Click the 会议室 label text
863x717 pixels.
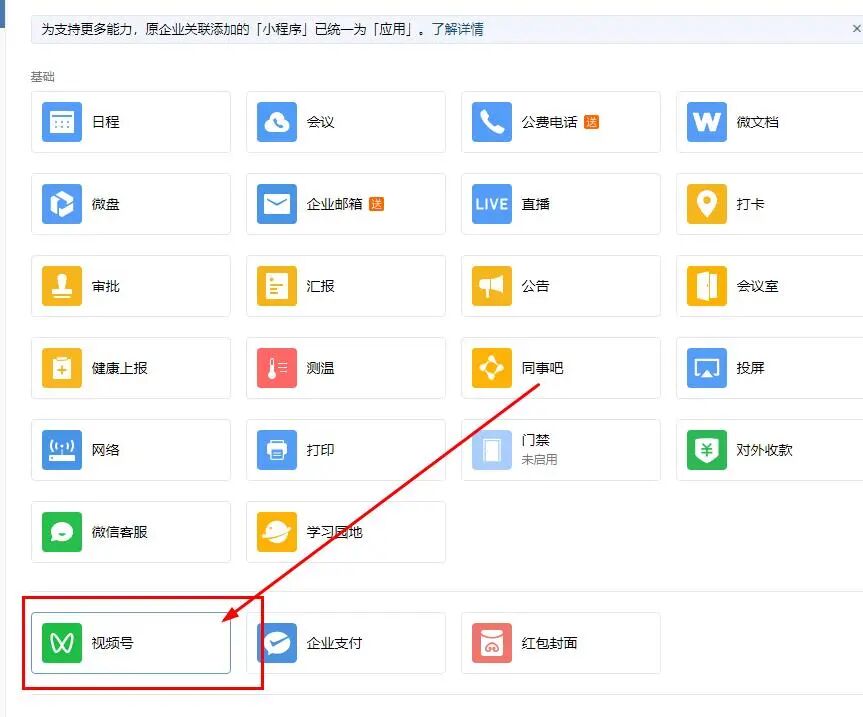point(757,286)
